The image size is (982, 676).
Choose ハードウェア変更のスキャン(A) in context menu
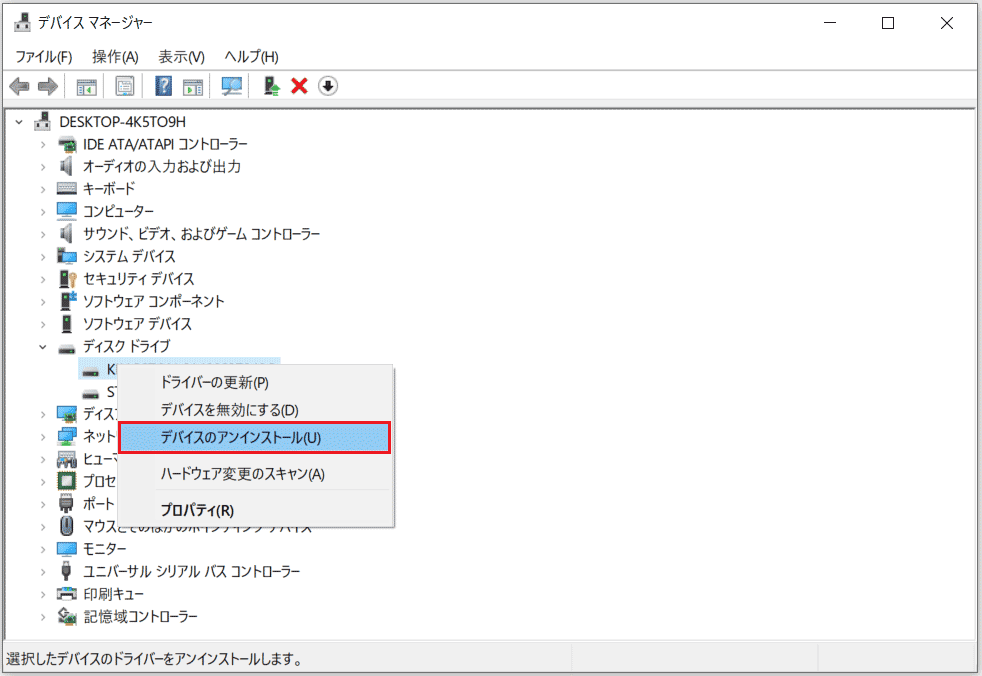[256, 474]
